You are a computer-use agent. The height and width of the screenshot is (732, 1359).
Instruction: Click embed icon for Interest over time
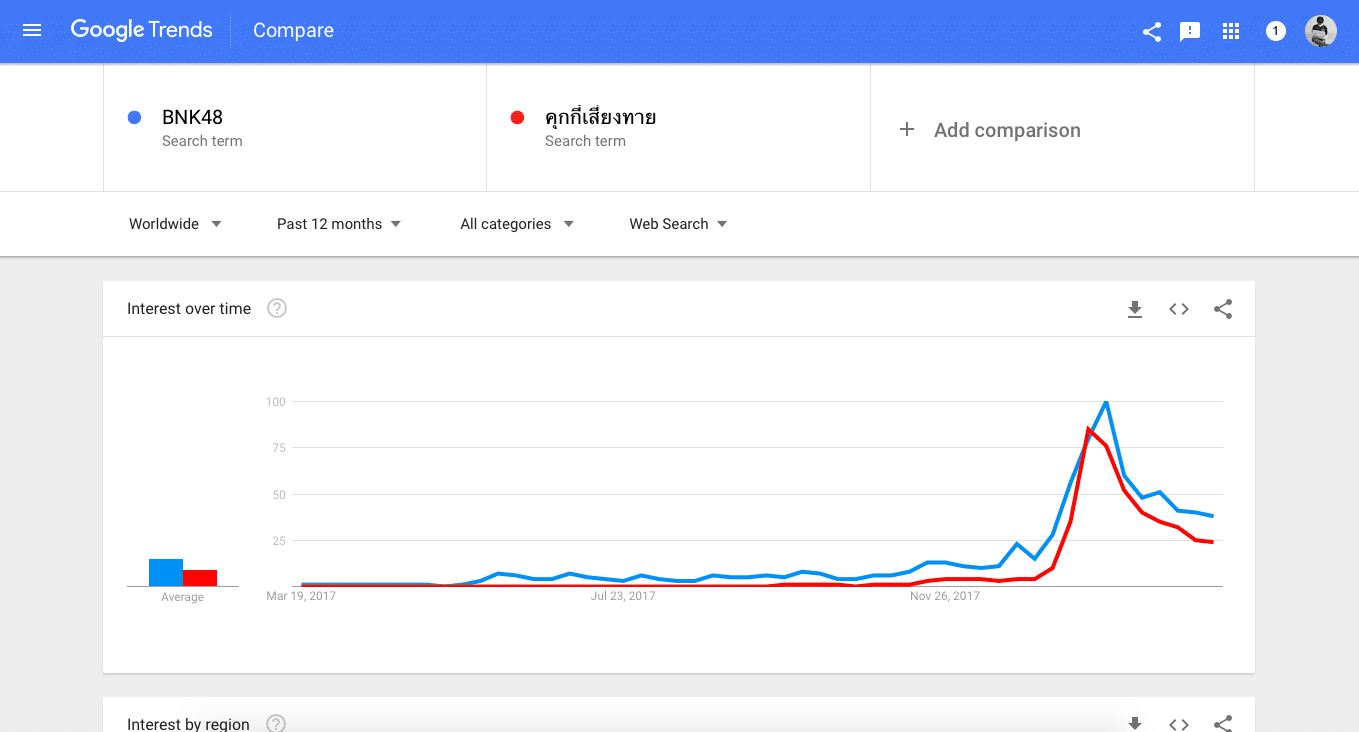point(1179,310)
